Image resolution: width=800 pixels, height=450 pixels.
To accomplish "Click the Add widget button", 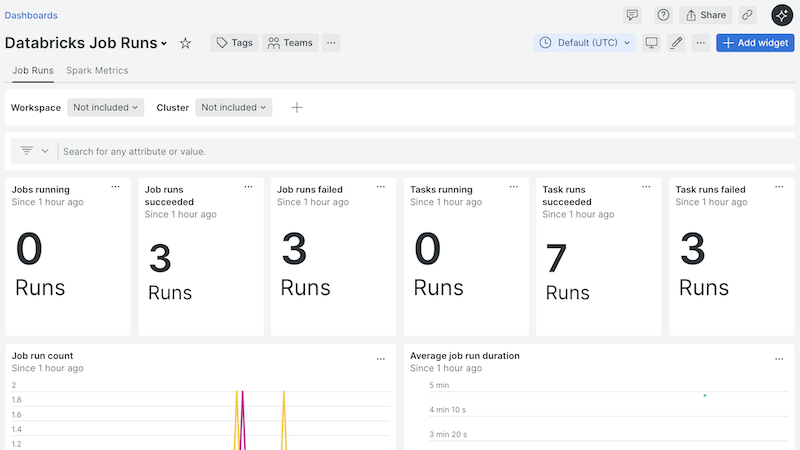I will [755, 43].
